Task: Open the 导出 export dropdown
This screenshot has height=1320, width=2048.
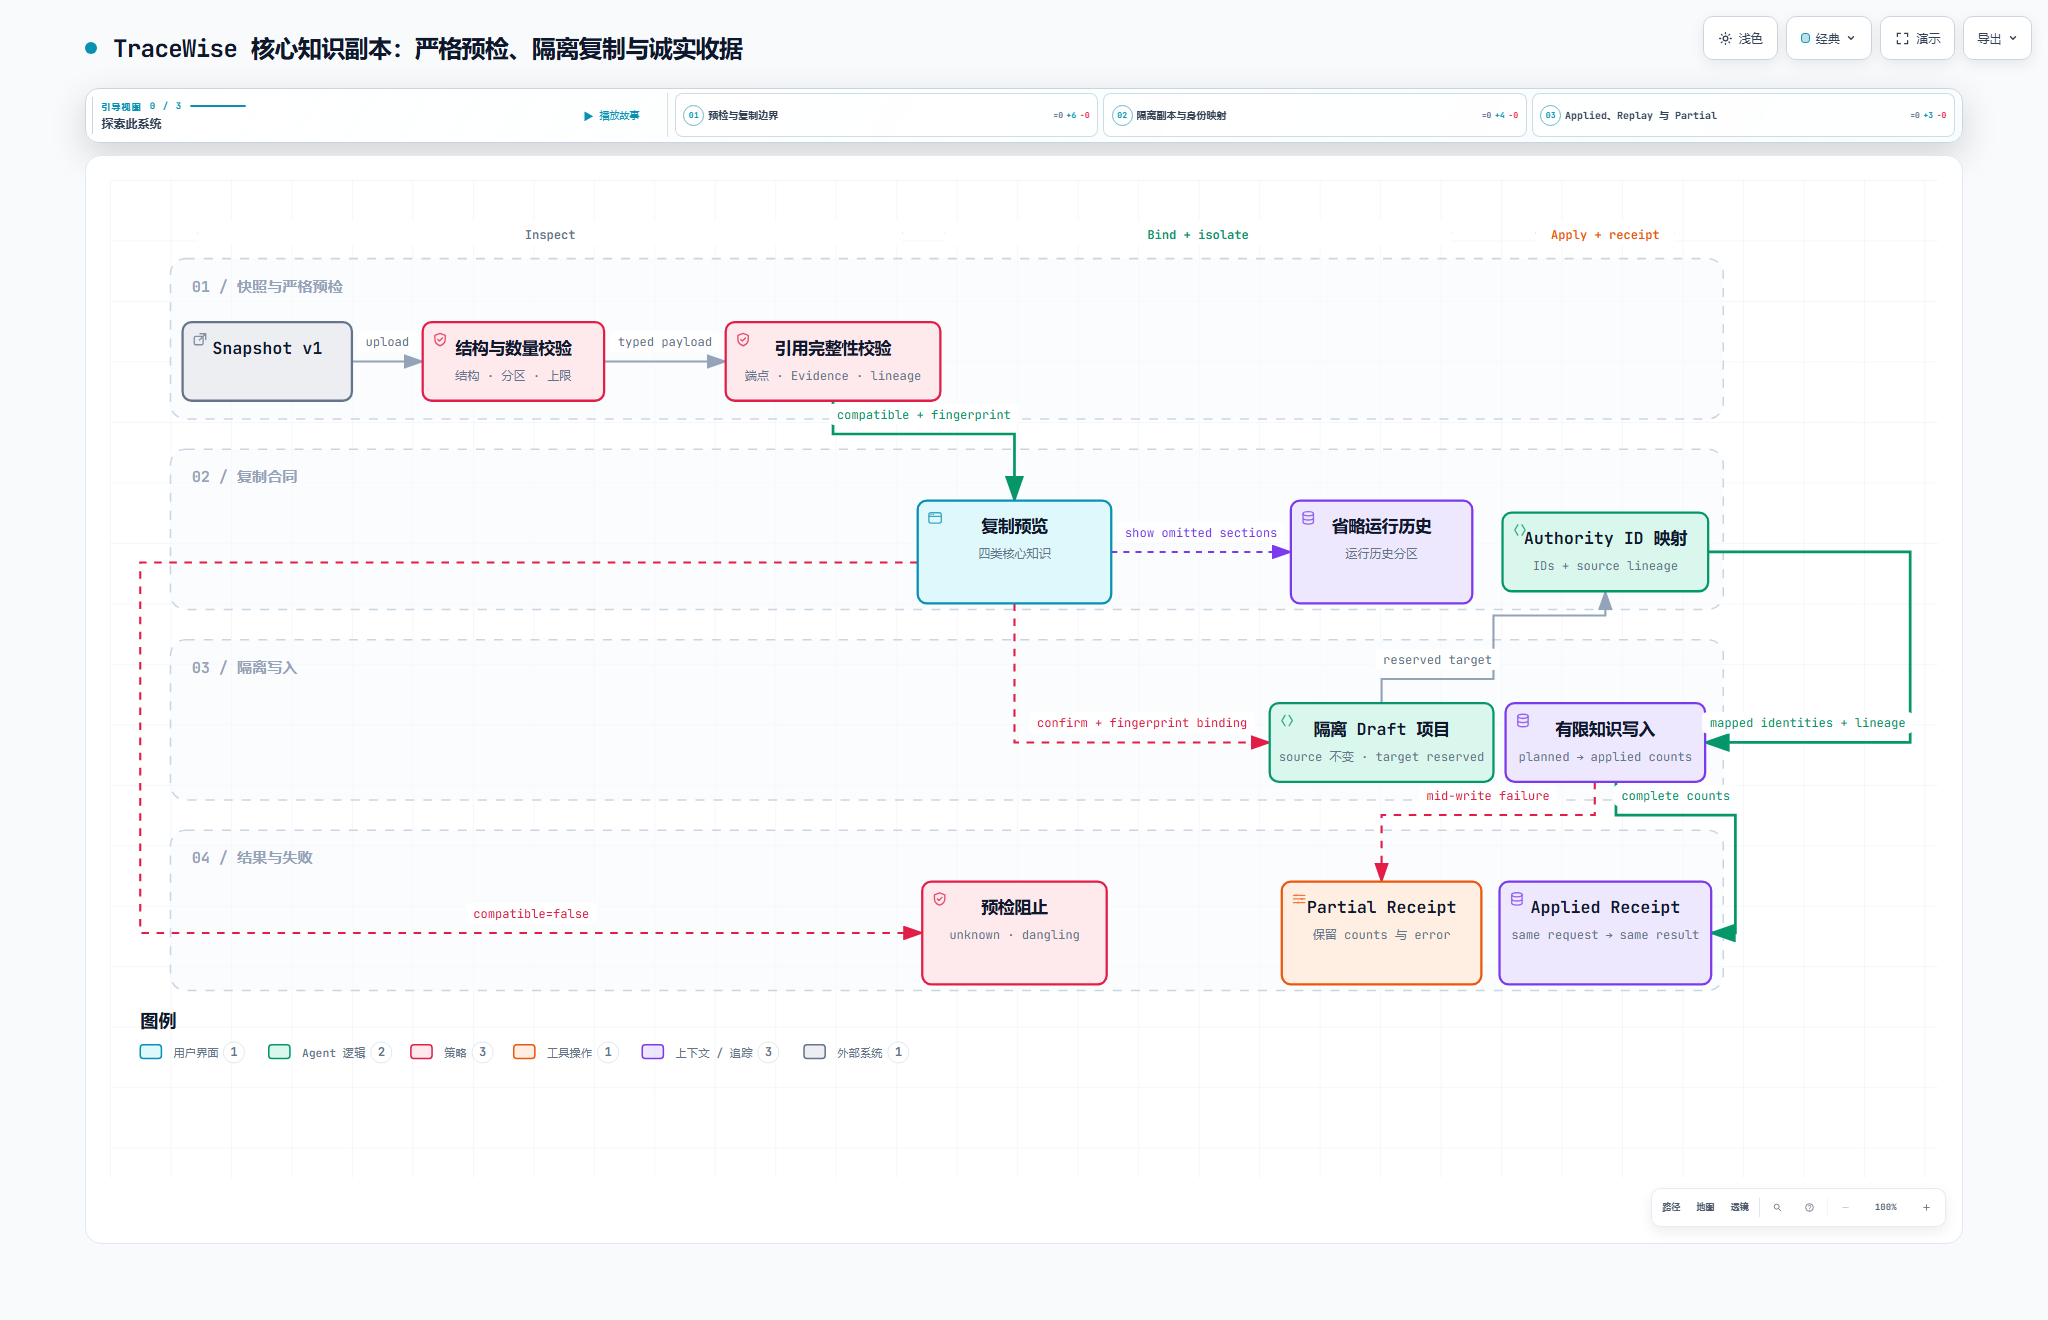Action: pos(1997,38)
